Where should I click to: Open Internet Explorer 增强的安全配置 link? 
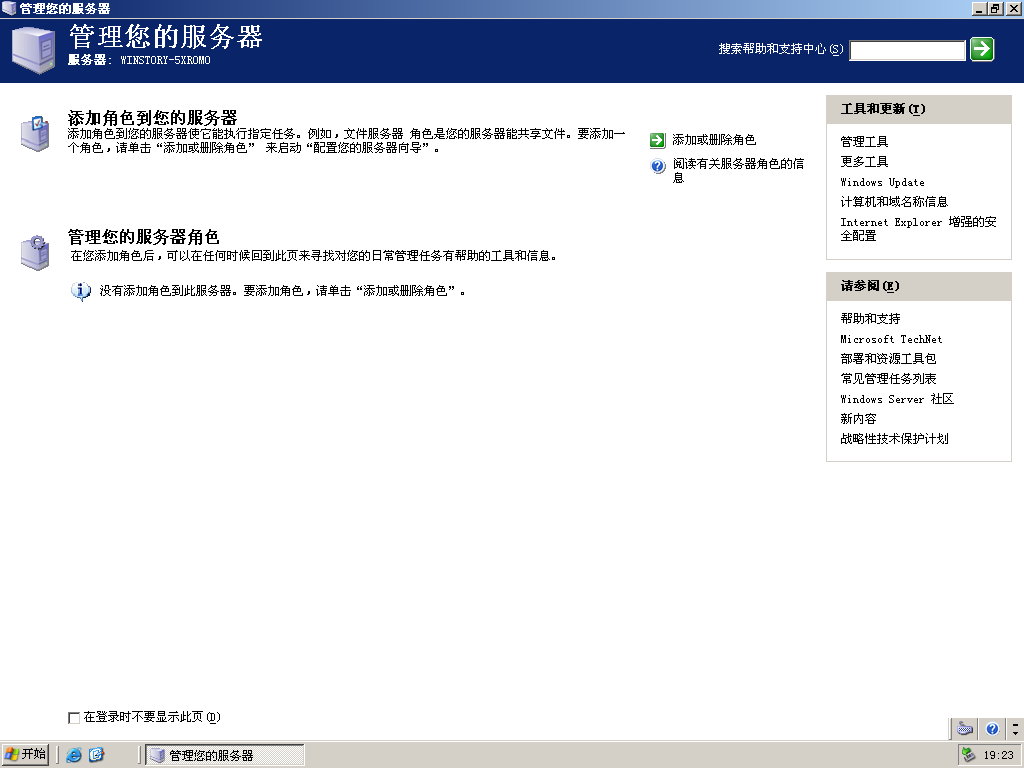pyautogui.click(x=918, y=229)
